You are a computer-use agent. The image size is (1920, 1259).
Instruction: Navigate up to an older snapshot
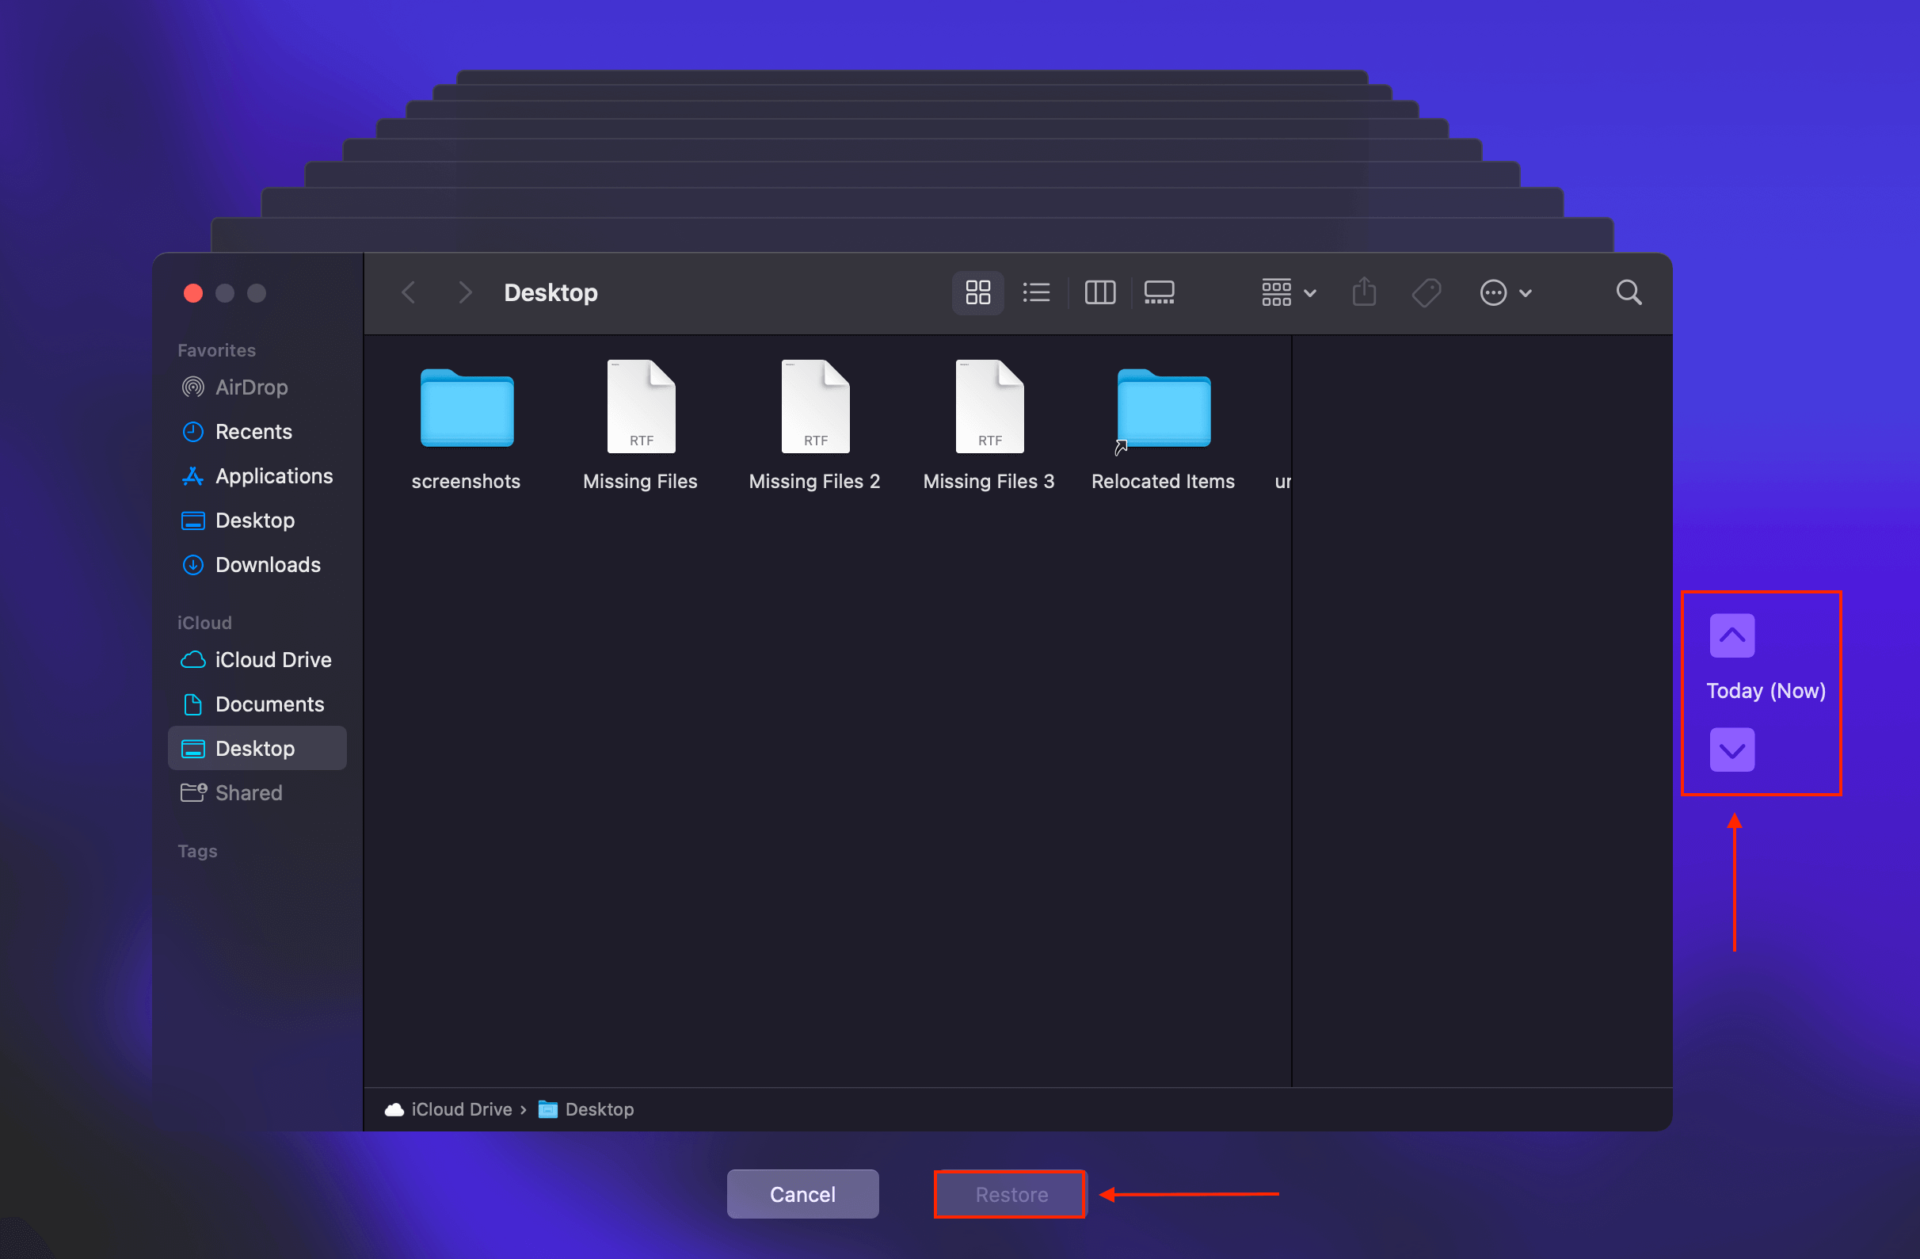(1731, 635)
